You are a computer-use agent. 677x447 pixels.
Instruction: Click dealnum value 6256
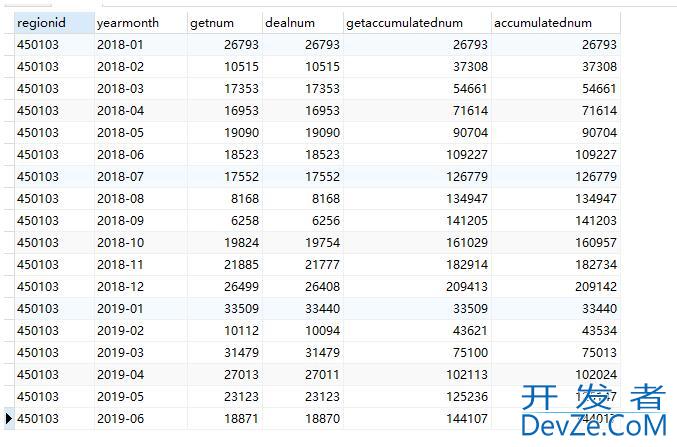[303, 221]
